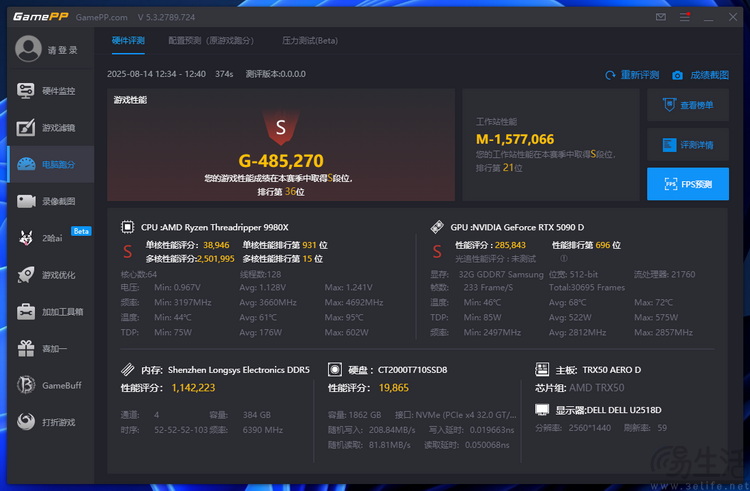Open 喜加一 gift box icon

pos(26,349)
